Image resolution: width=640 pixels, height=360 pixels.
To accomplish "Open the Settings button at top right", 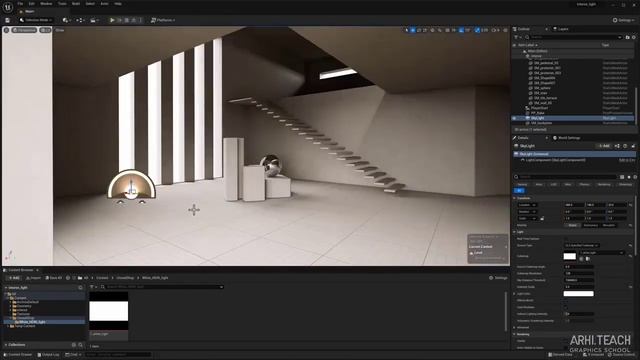I will pyautogui.click(x=624, y=20).
